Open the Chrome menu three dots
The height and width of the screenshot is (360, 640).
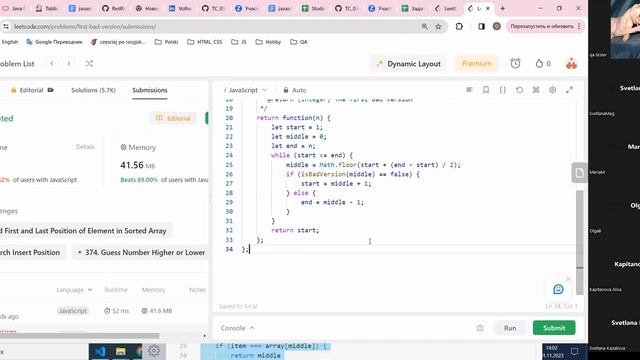click(579, 27)
